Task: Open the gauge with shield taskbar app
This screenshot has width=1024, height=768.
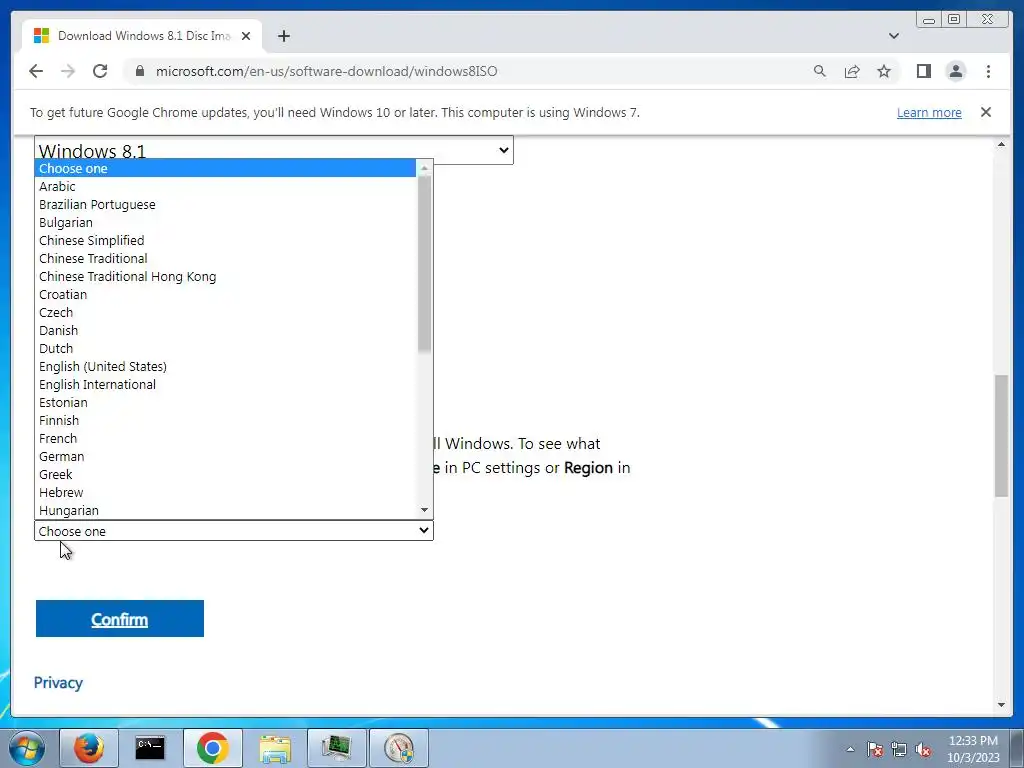Action: (x=398, y=748)
